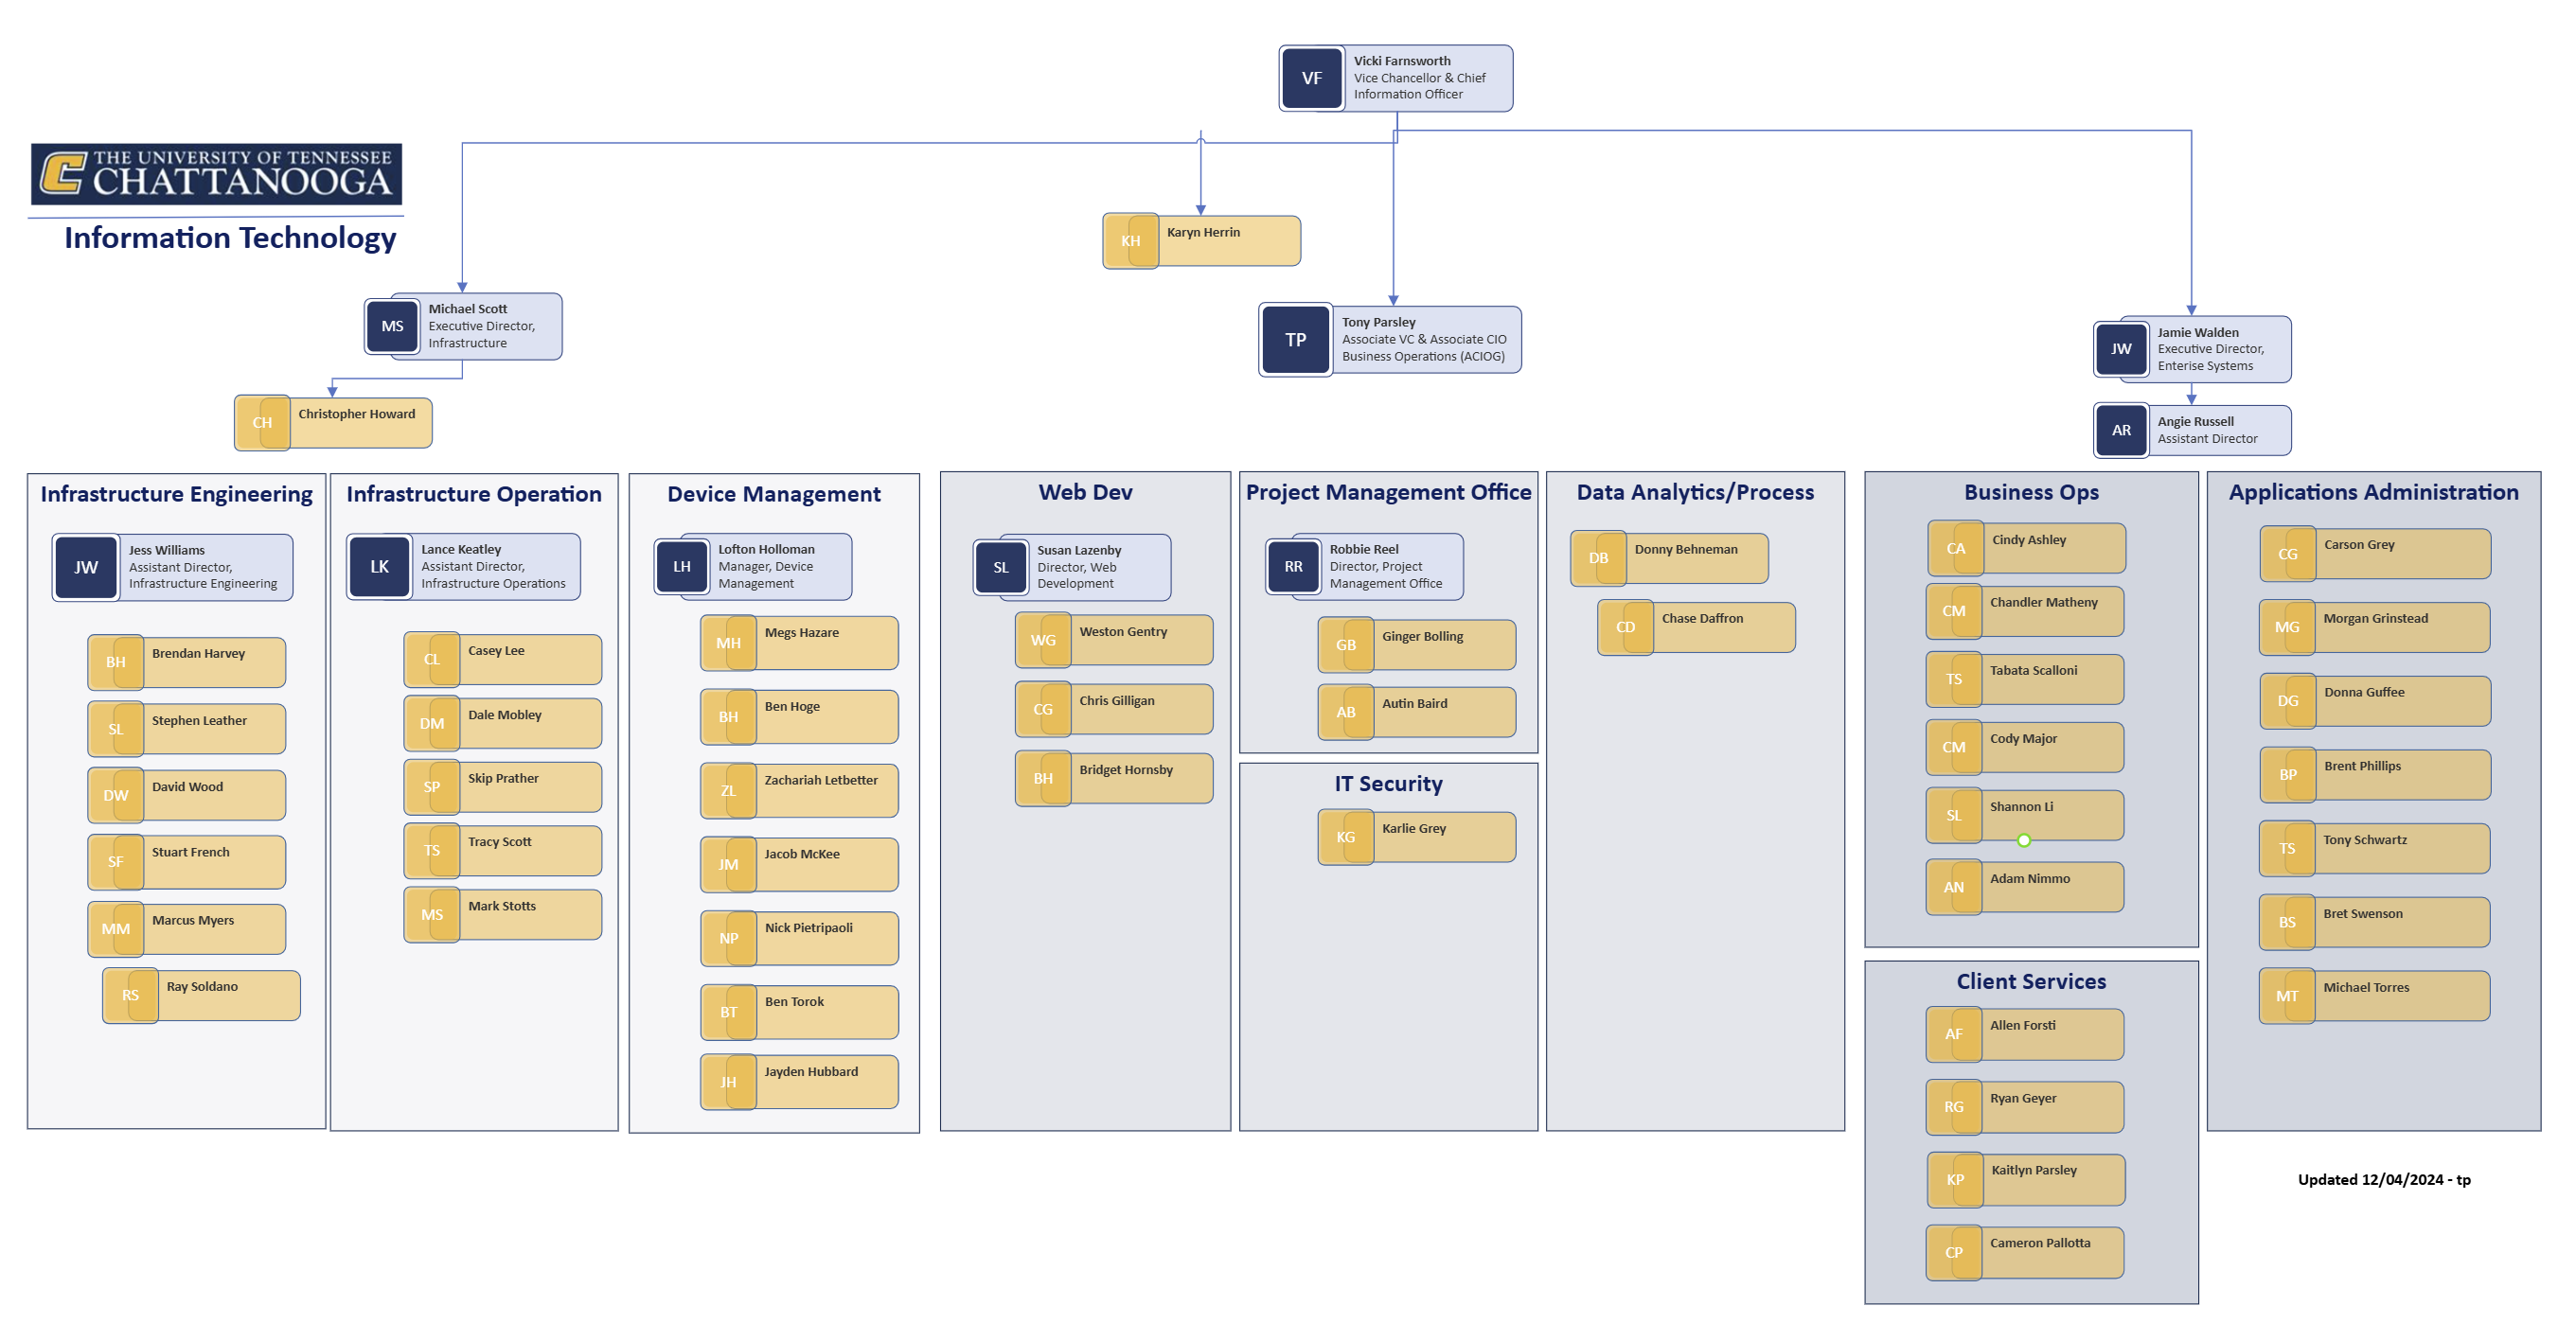Click the CA badge for Cindy Ashley
The width and height of the screenshot is (2576, 1341).
point(1955,548)
